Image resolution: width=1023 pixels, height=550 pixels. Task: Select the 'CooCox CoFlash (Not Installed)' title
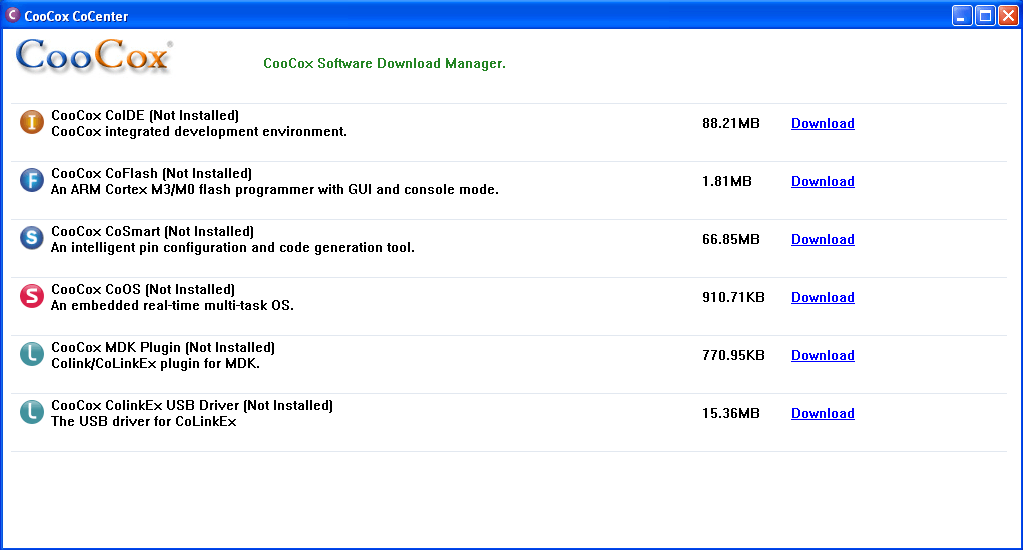pos(151,174)
